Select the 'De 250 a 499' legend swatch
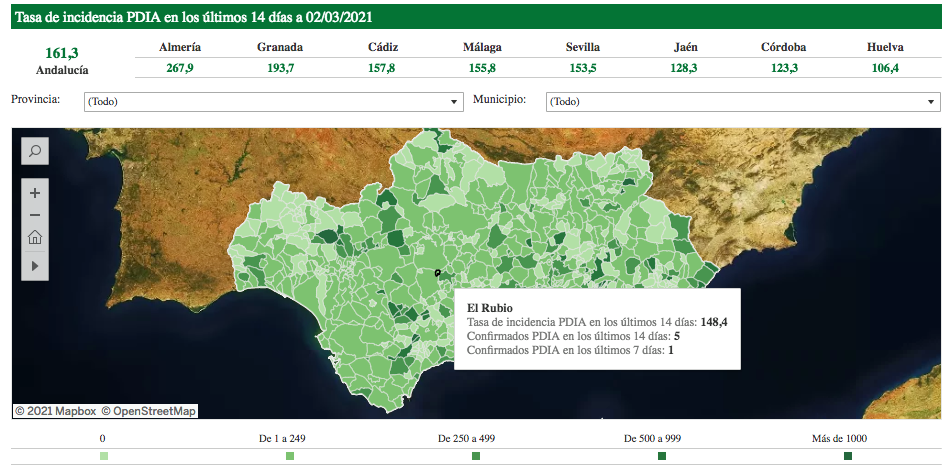The image size is (942, 470). [x=476, y=456]
